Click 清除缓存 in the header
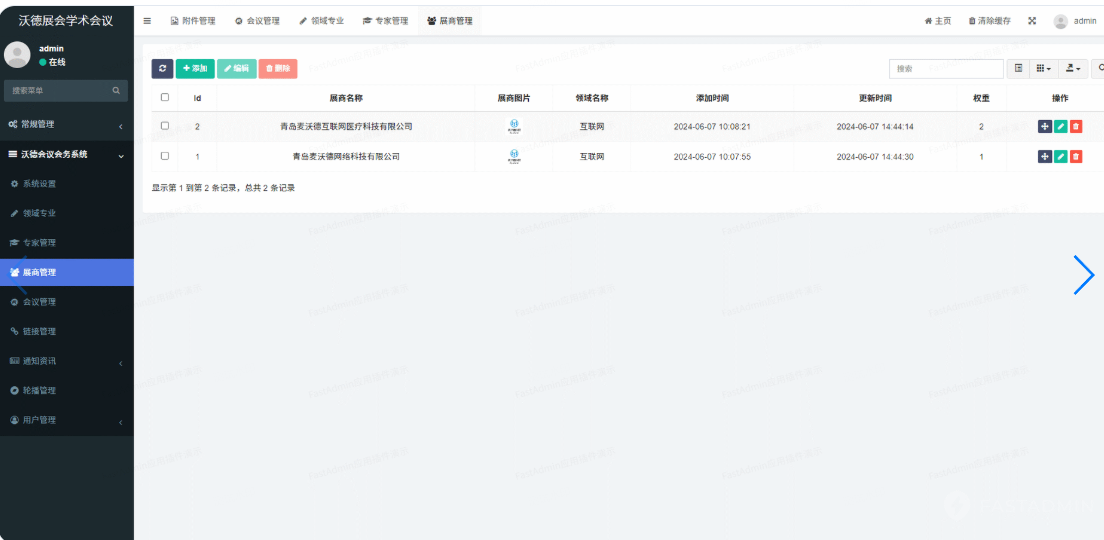 [989, 21]
